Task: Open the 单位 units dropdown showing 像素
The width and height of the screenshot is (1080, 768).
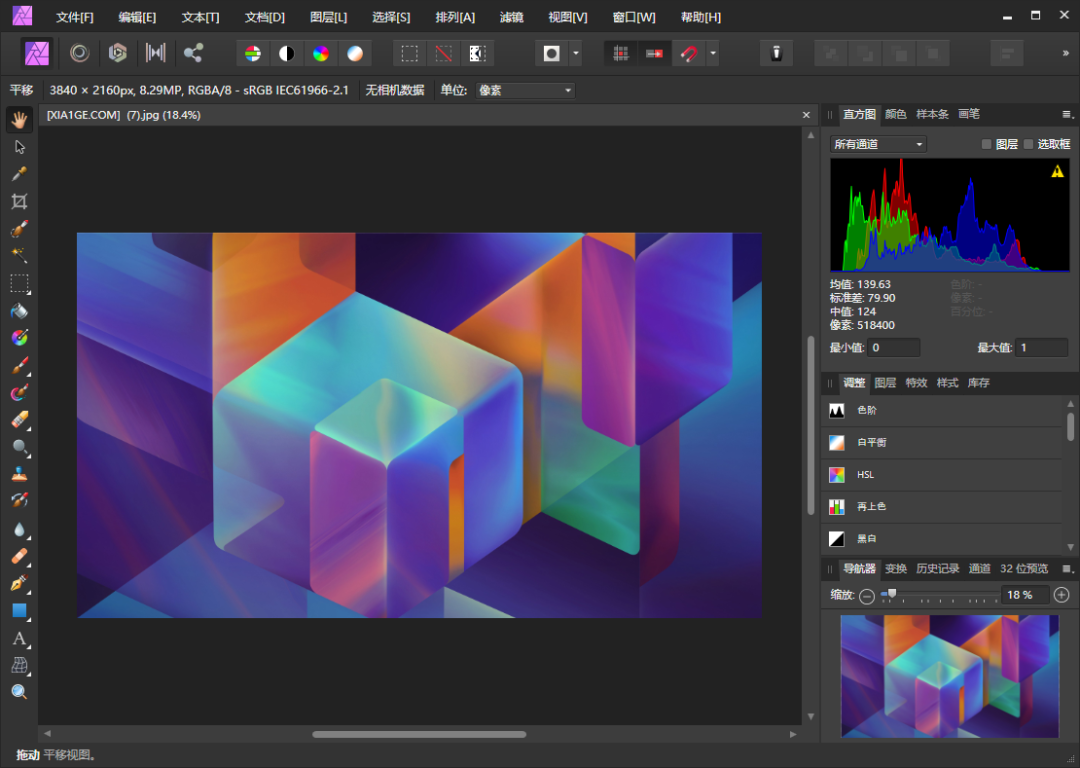Action: pos(524,90)
